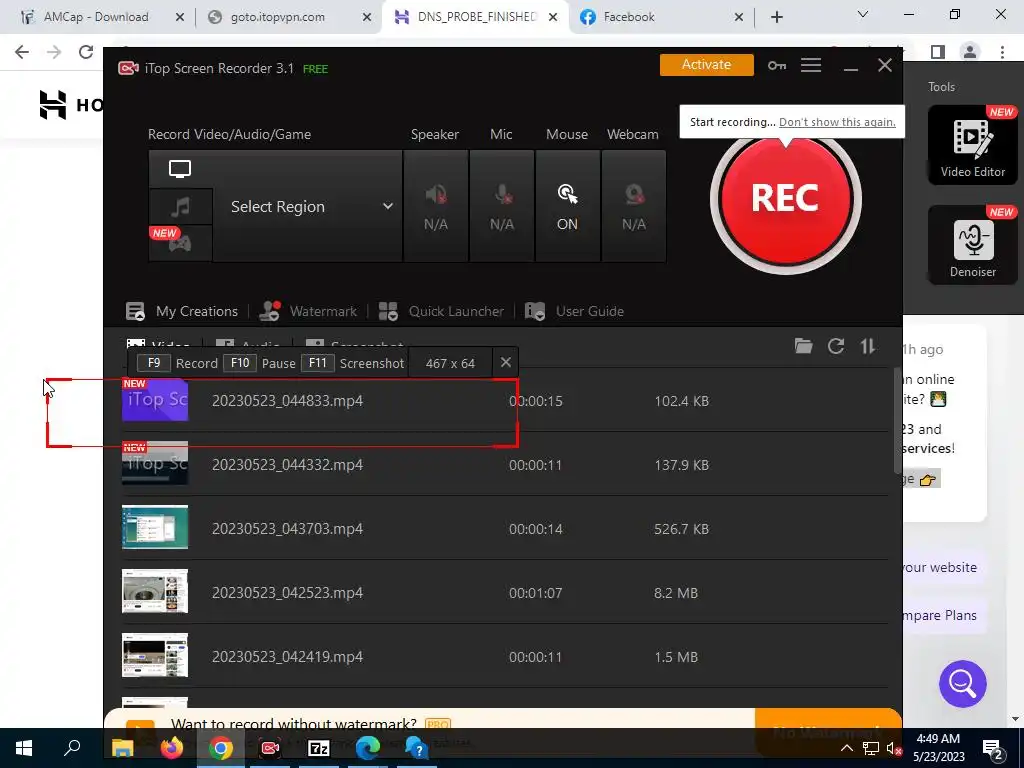This screenshot has width=1024, height=768.
Task: Switch to AMCap - Download browser tab
Action: 95,17
